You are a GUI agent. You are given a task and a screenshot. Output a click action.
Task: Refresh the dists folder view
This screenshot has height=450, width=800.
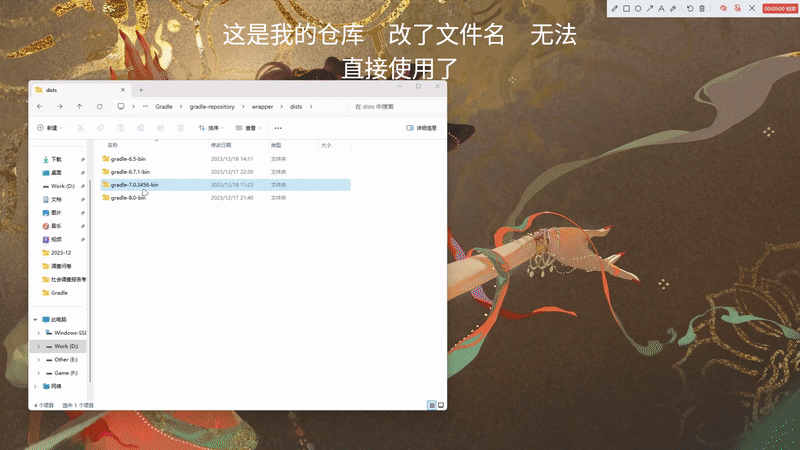tap(99, 107)
